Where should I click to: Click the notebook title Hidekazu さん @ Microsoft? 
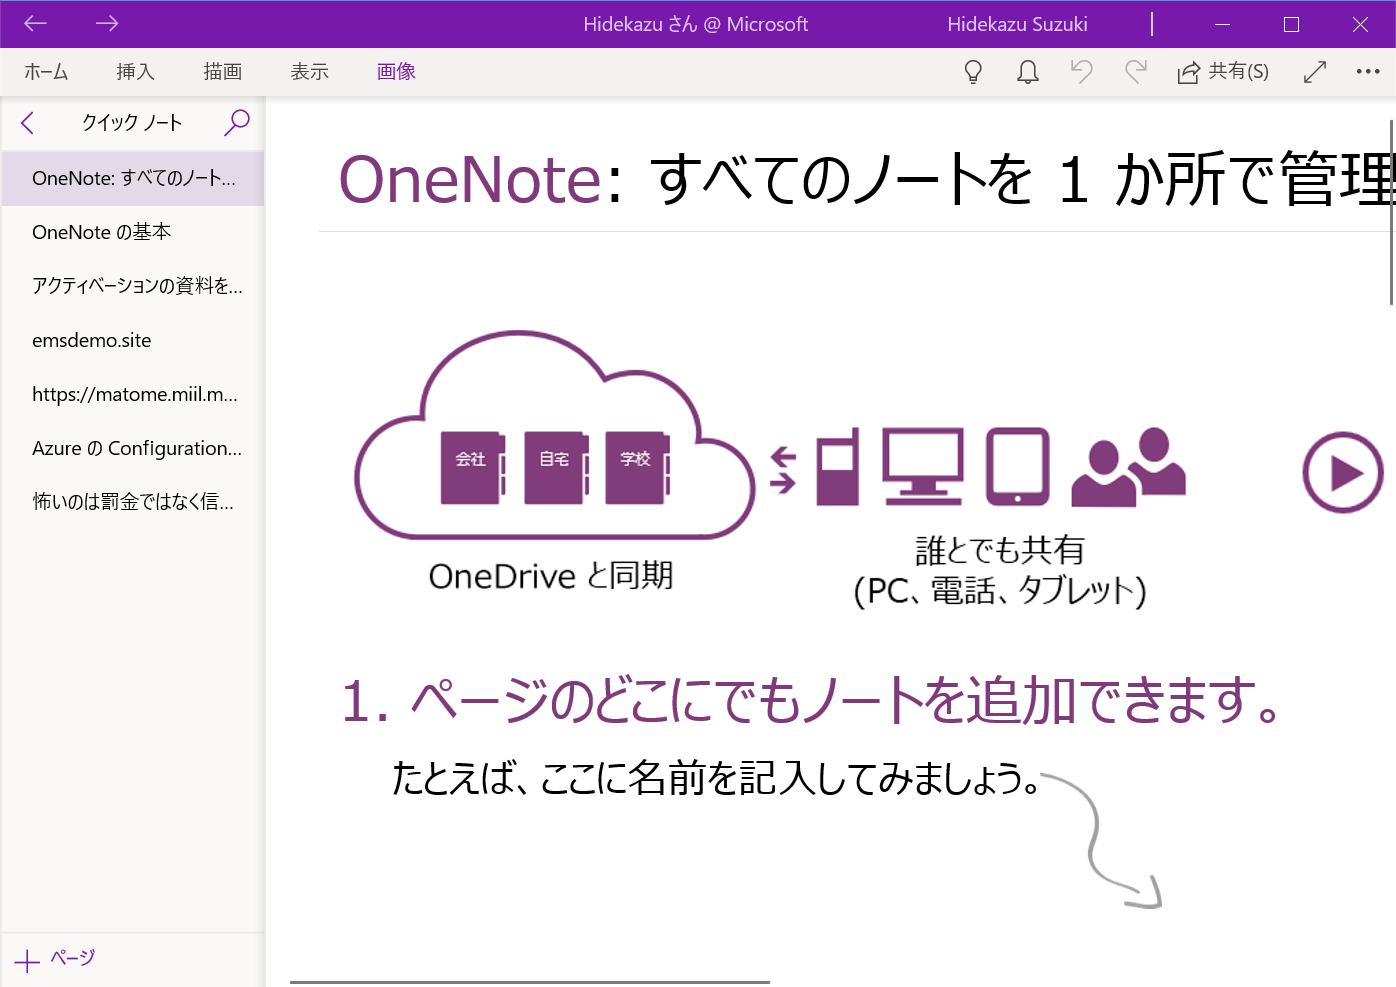point(695,24)
